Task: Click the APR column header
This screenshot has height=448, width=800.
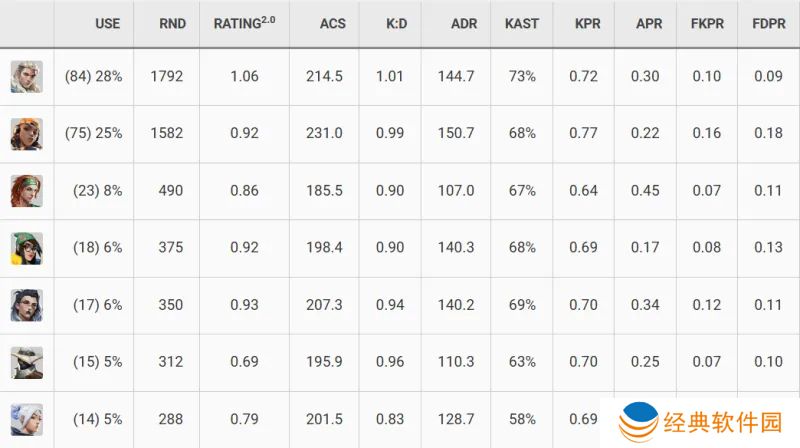Action: pos(648,23)
